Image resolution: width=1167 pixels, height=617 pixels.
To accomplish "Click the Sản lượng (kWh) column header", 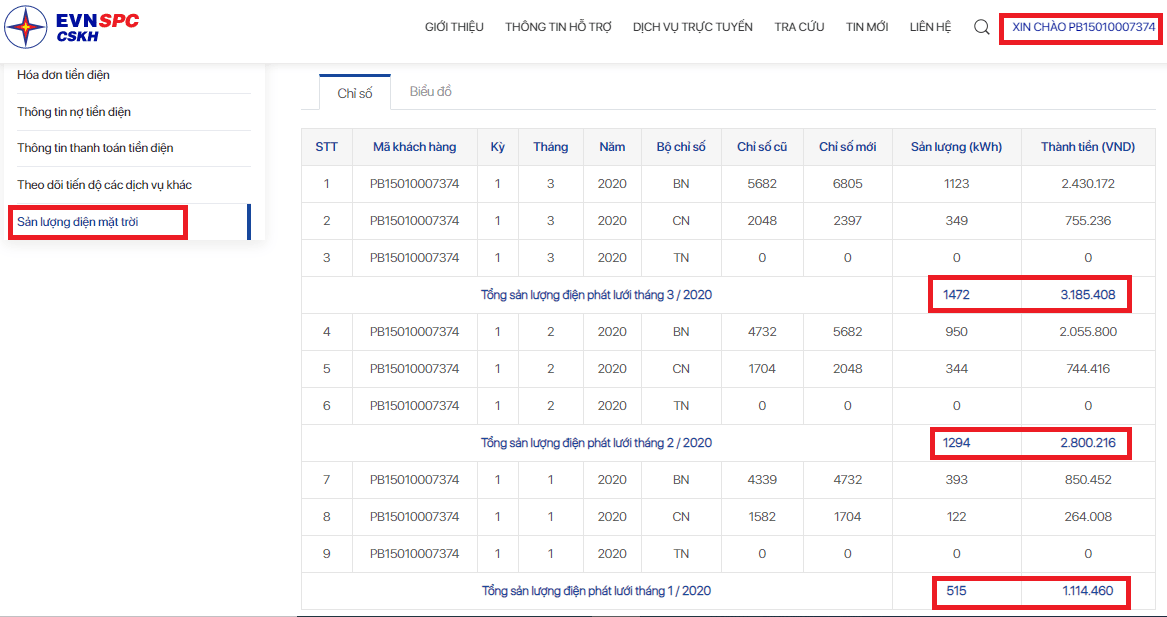I will tap(956, 147).
